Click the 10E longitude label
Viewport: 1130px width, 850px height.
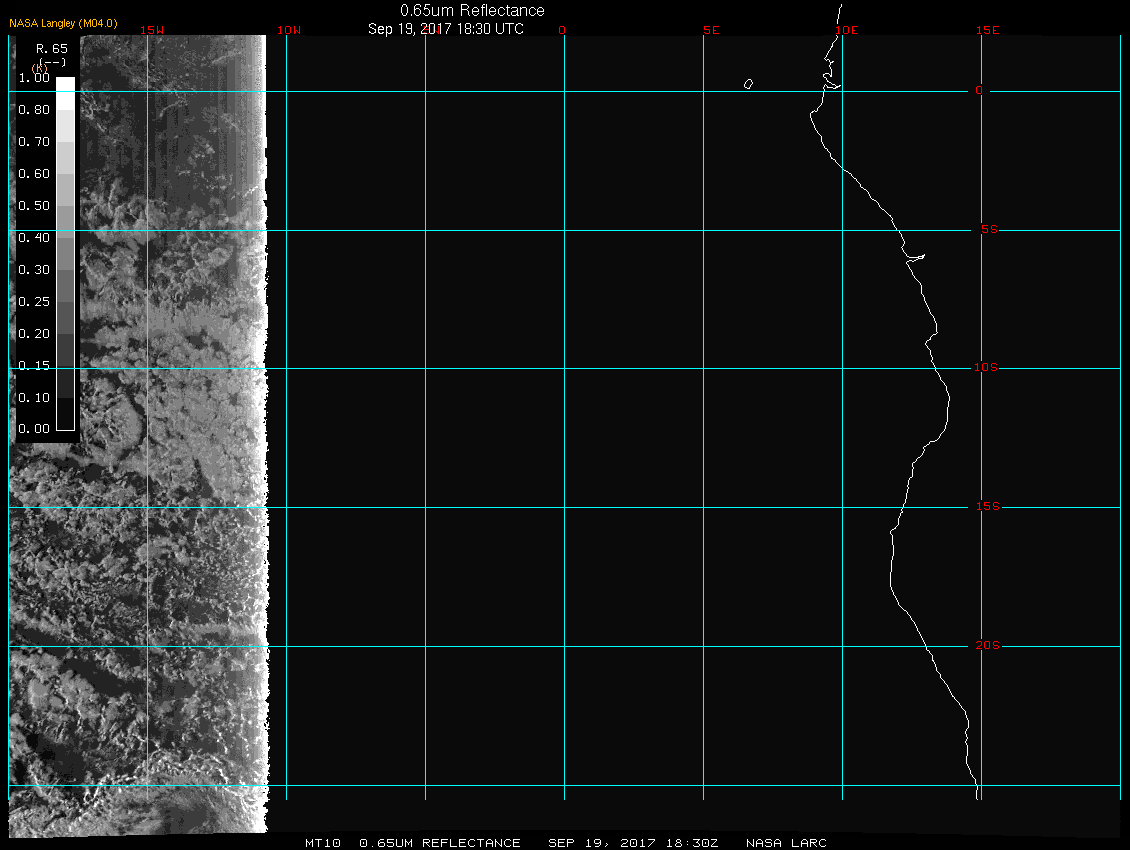point(847,30)
